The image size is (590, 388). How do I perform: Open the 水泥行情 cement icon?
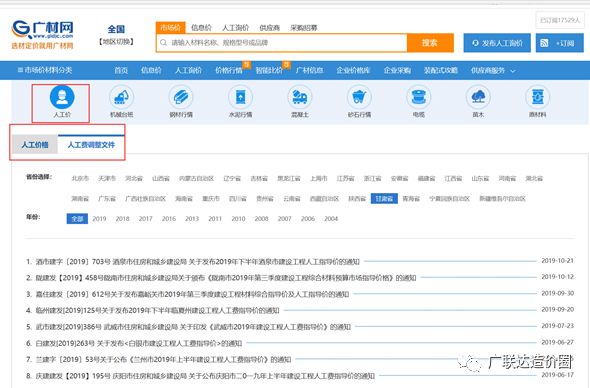coord(240,97)
